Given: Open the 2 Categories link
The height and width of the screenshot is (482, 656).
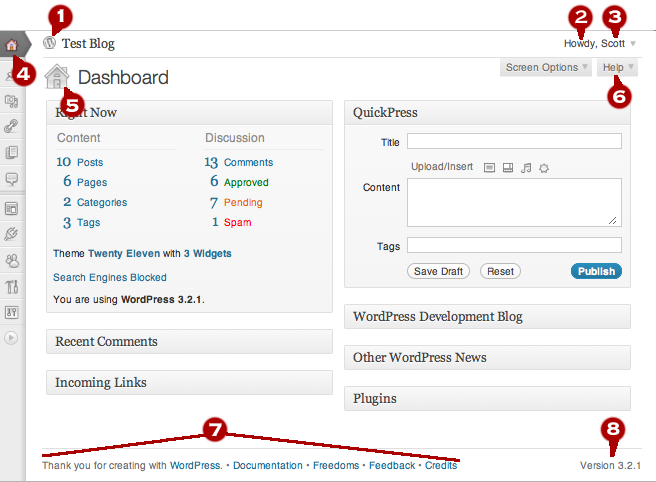Looking at the screenshot, I should (x=95, y=202).
